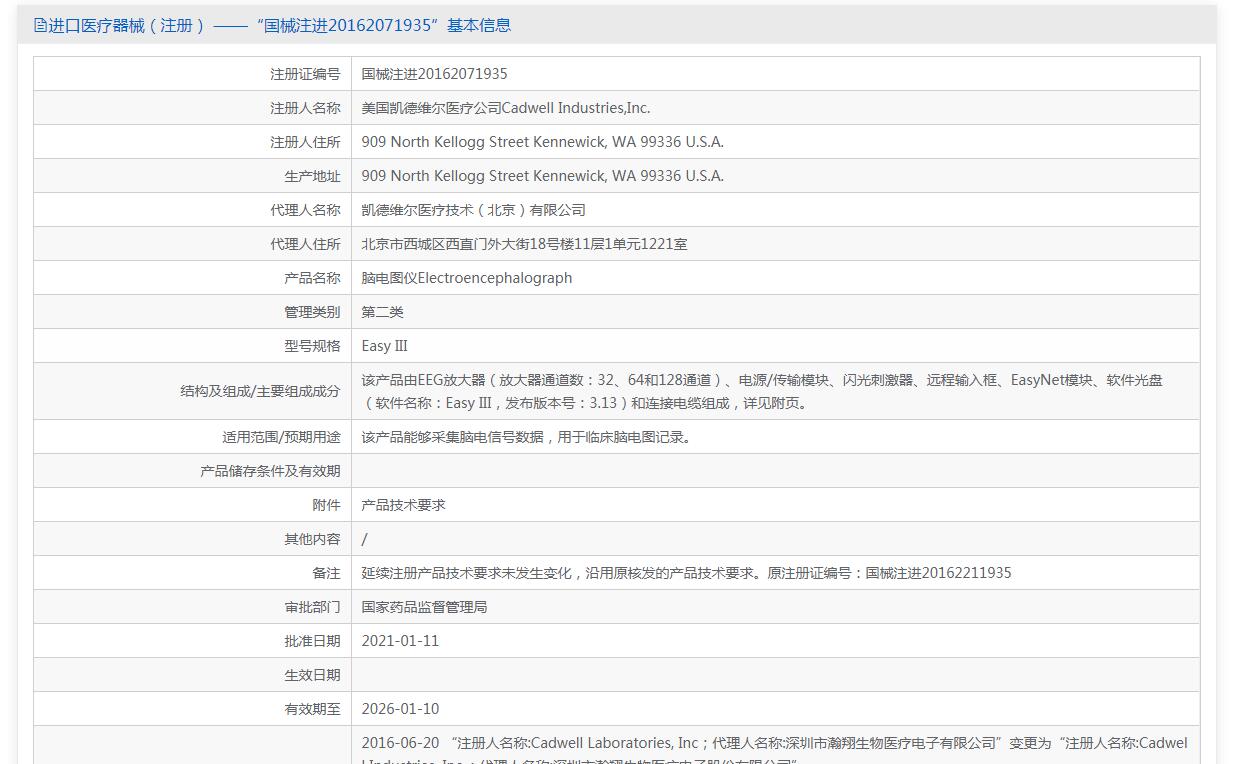Viewport: 1235px width, 764px height.
Task: Click the 结构及组成 description text
Action: pyautogui.click(x=762, y=392)
